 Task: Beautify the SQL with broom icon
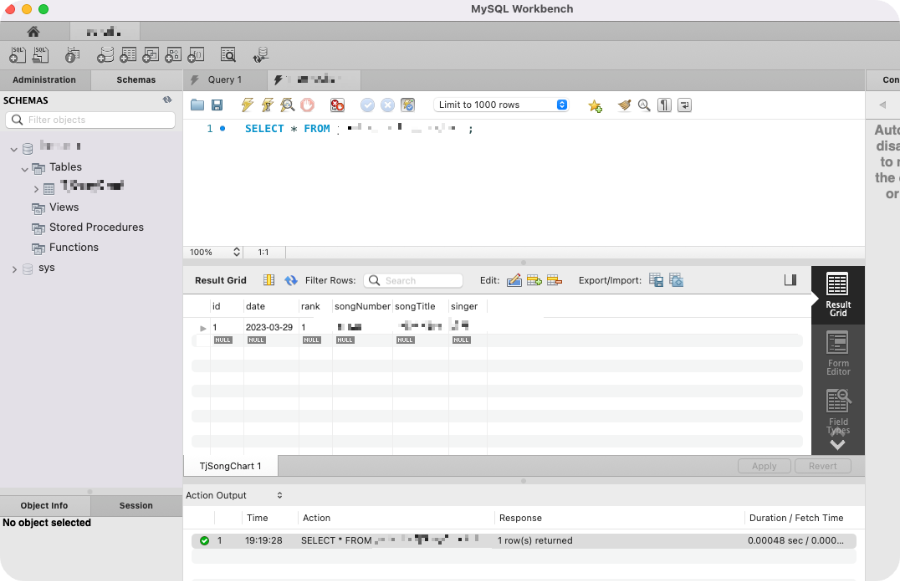(x=624, y=105)
